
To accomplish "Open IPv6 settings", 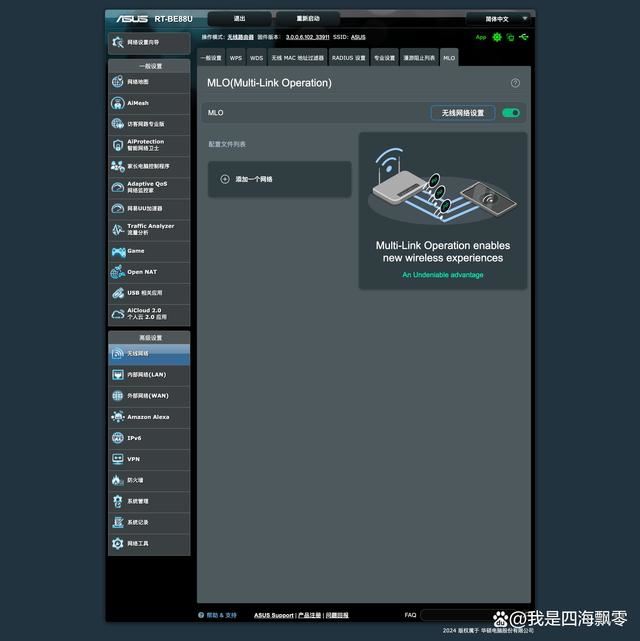I will pyautogui.click(x=149, y=438).
